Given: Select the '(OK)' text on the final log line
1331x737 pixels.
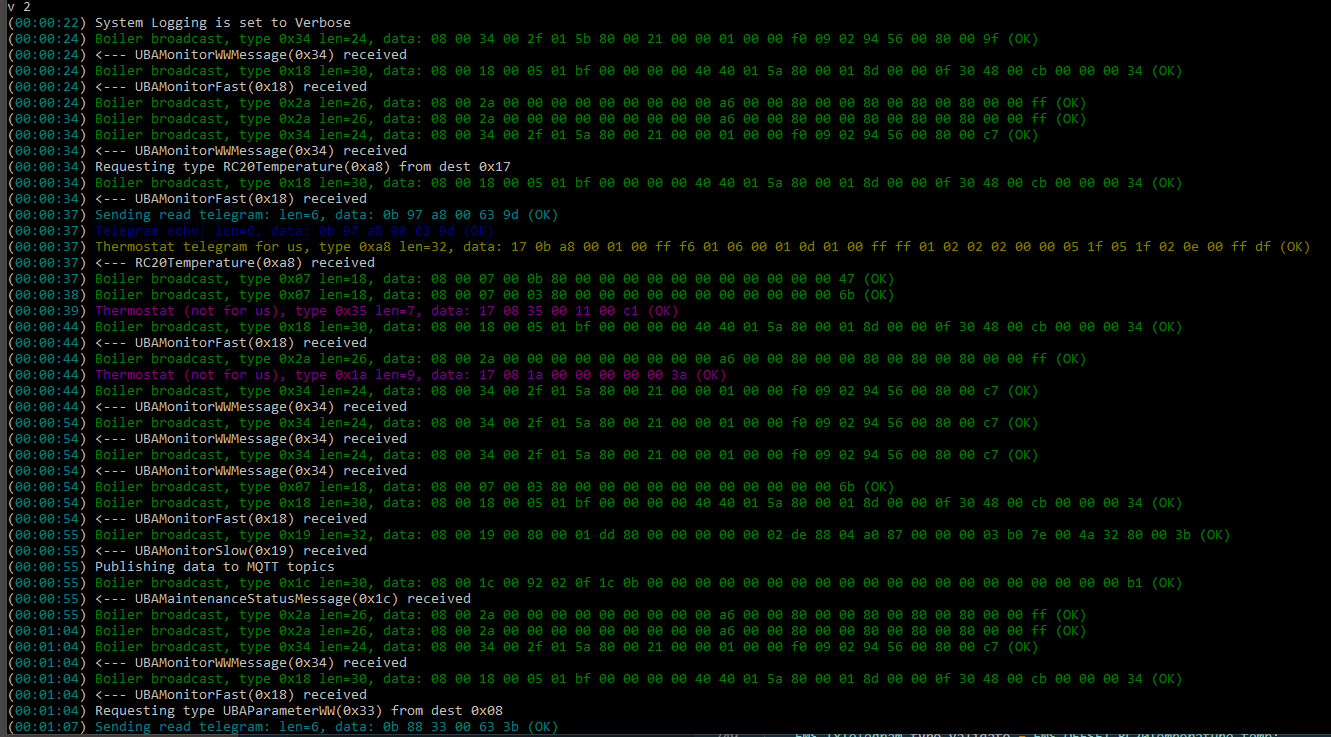Looking at the screenshot, I should 543,726.
